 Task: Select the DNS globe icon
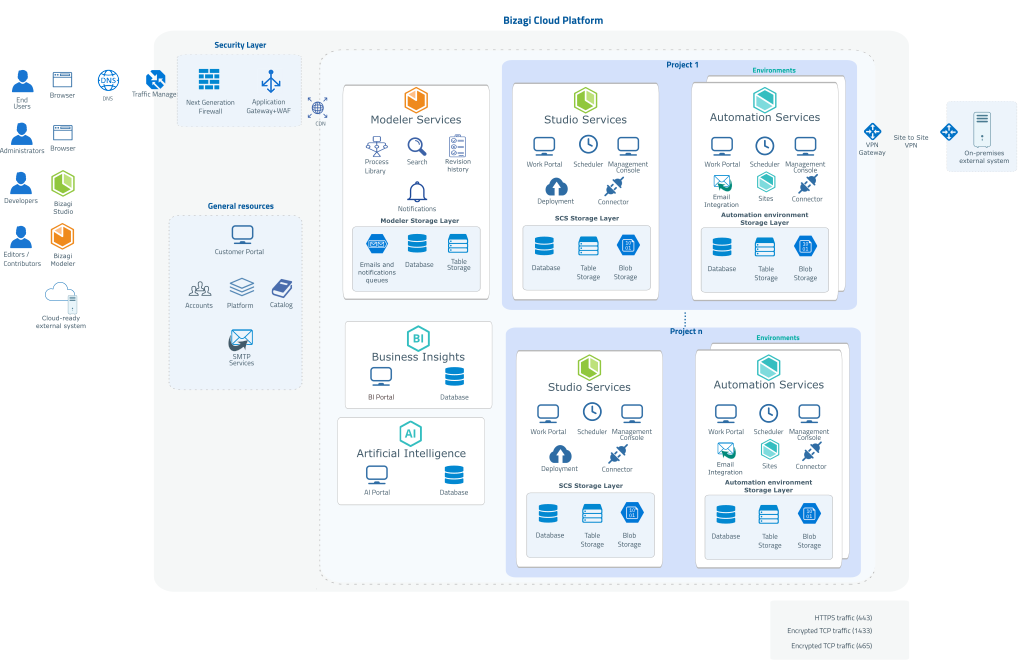coord(108,81)
